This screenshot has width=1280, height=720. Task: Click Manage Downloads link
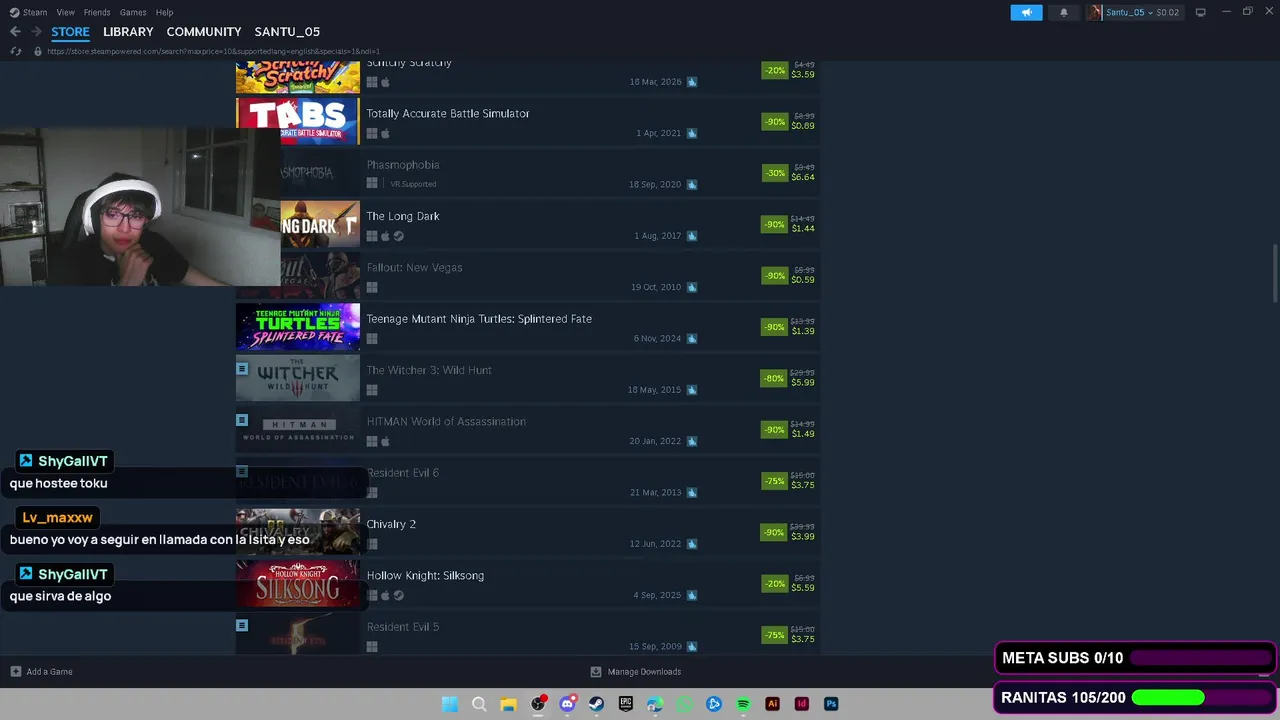coord(644,672)
